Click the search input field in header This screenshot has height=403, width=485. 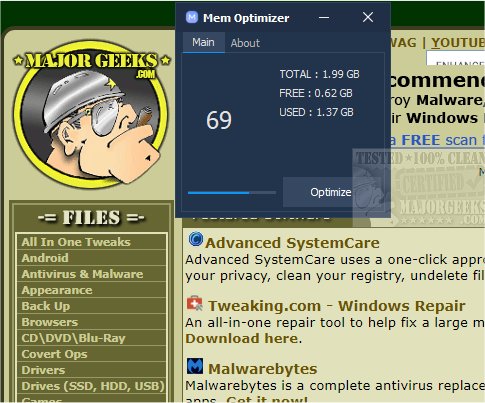[455, 59]
